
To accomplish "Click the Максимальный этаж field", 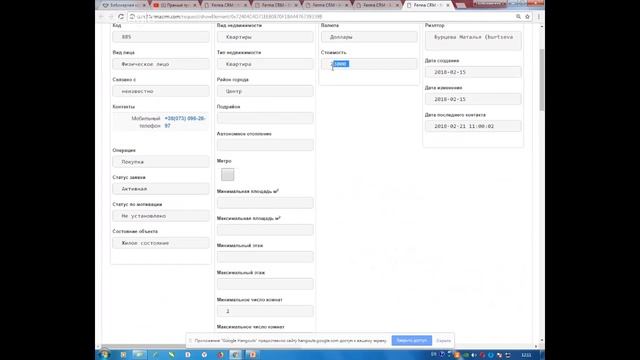I will 265,284.
